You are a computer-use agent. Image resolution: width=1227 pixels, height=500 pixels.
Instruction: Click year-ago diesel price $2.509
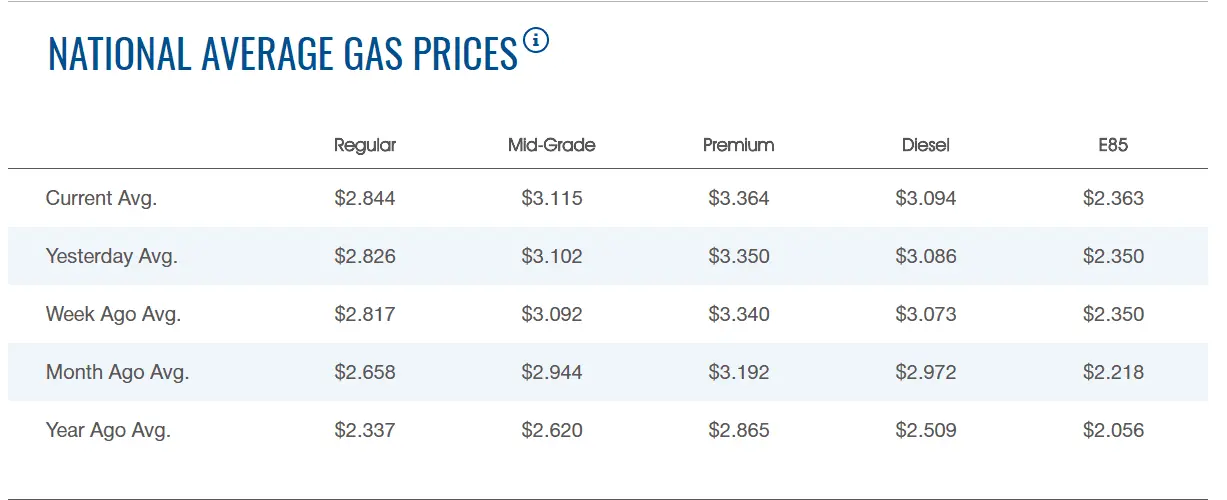(x=925, y=431)
